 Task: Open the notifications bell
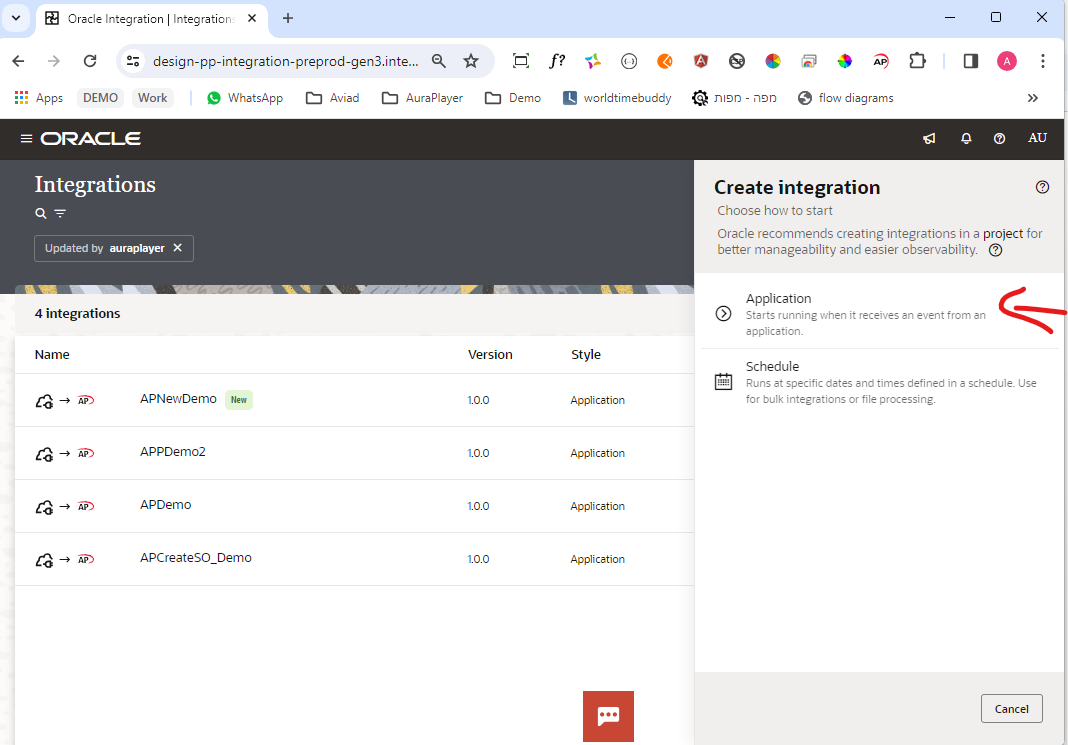[966, 138]
